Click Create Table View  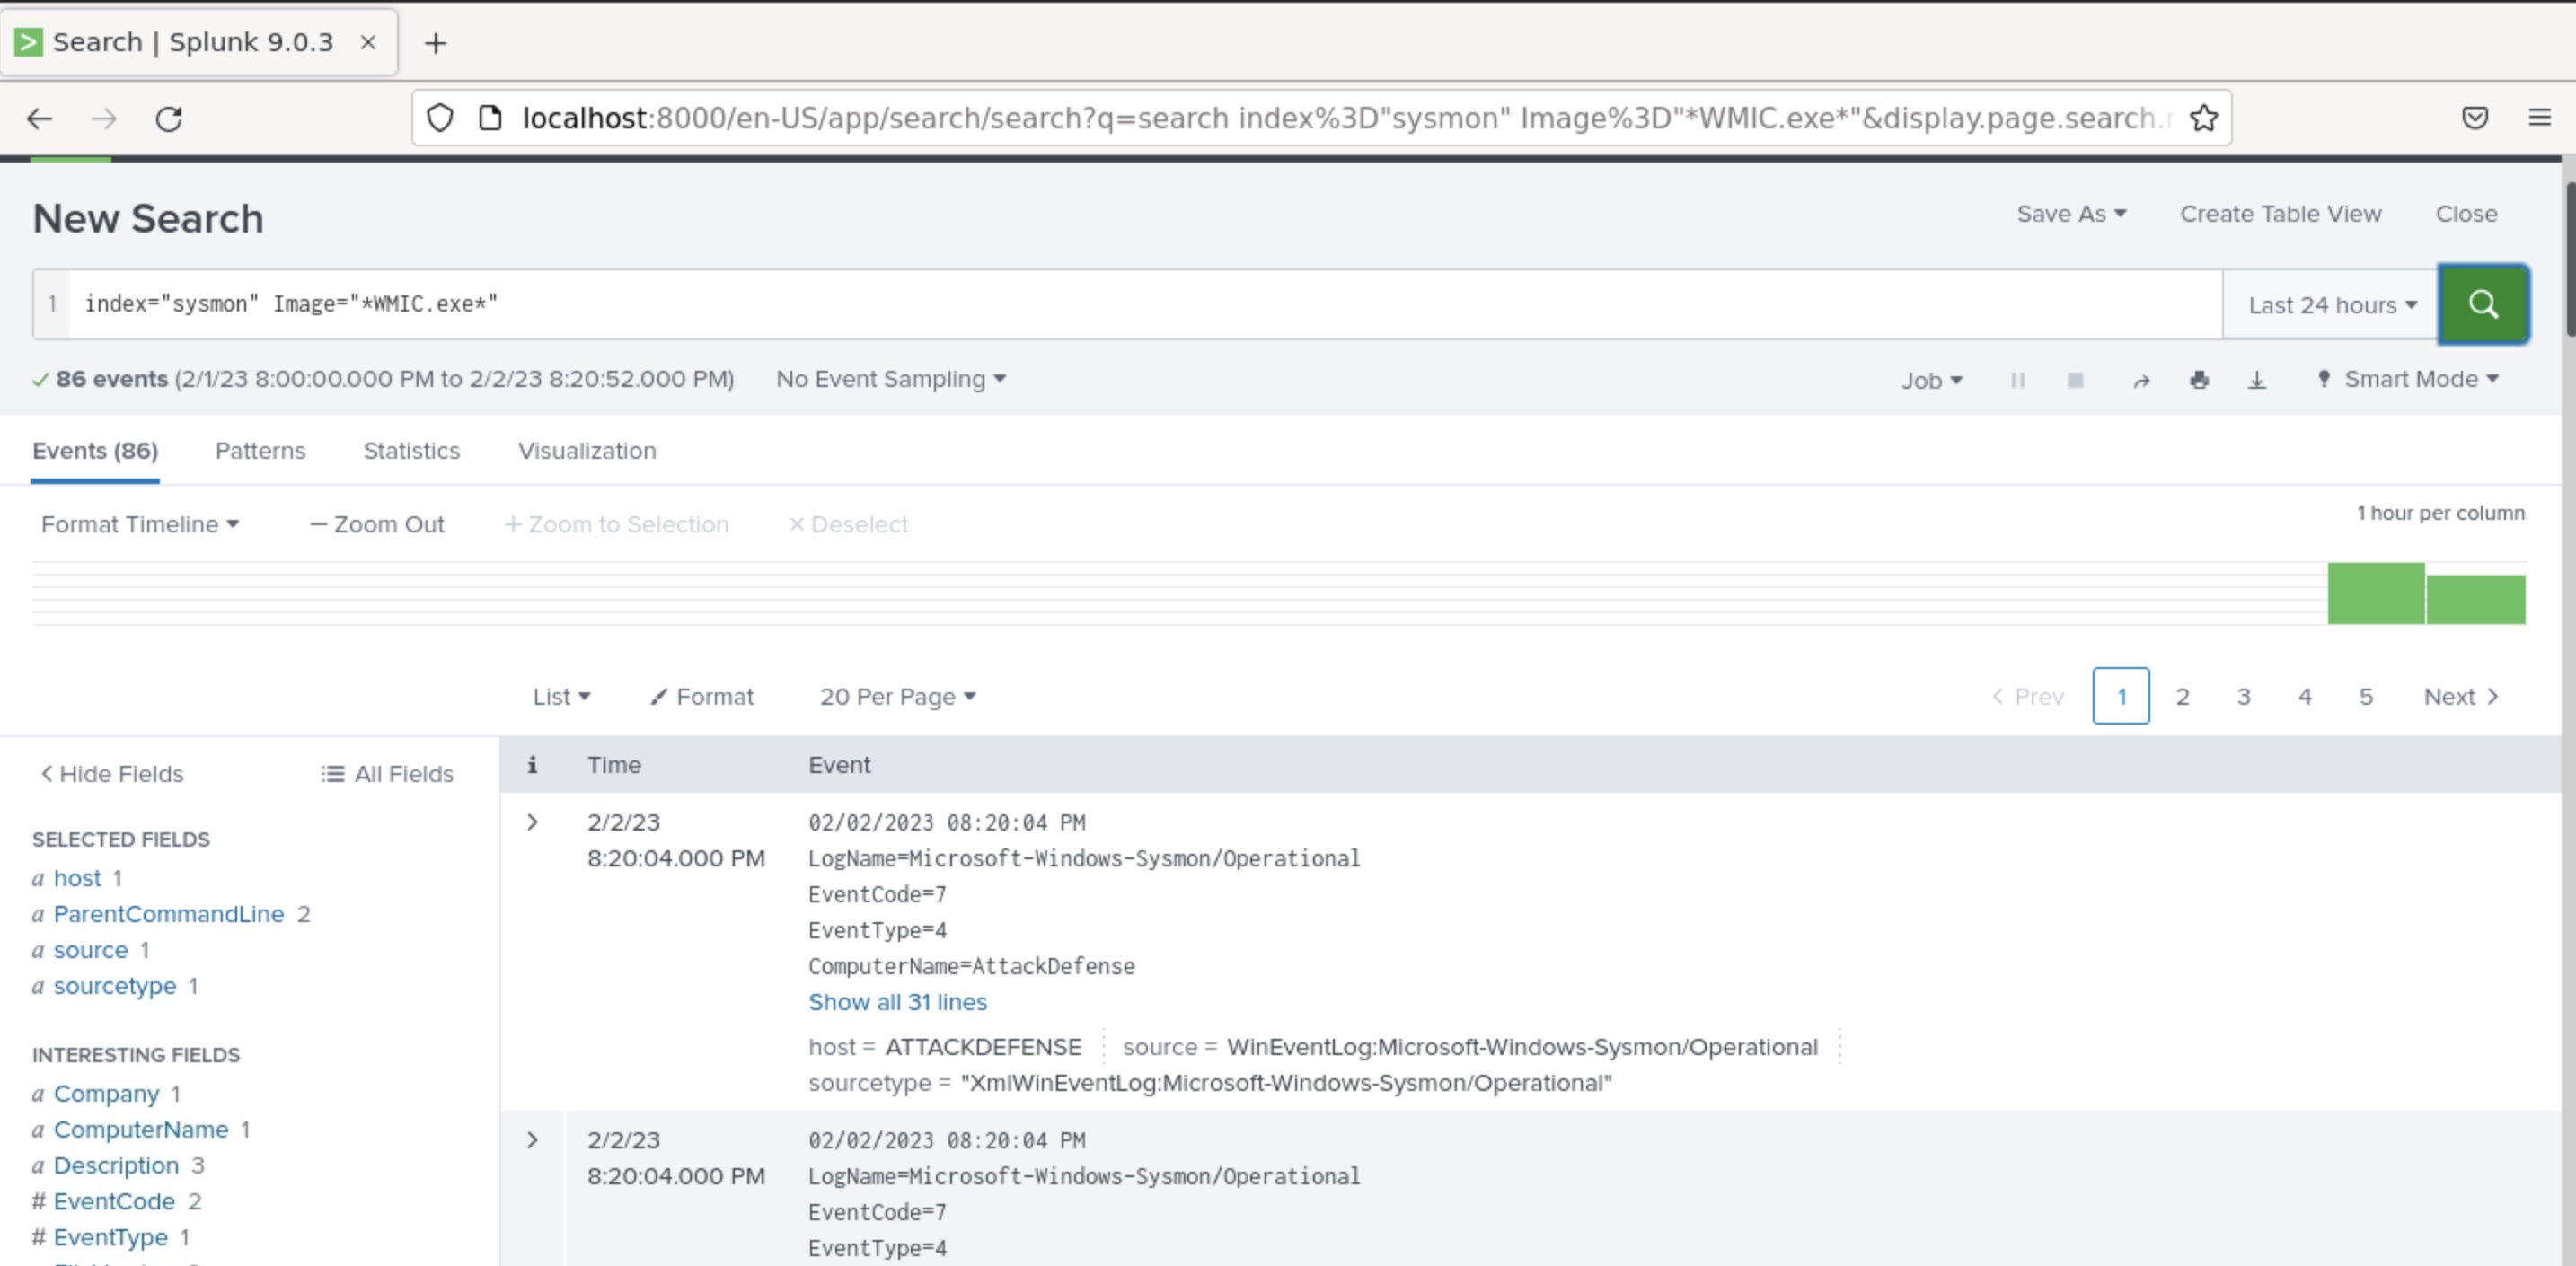pyautogui.click(x=2280, y=214)
